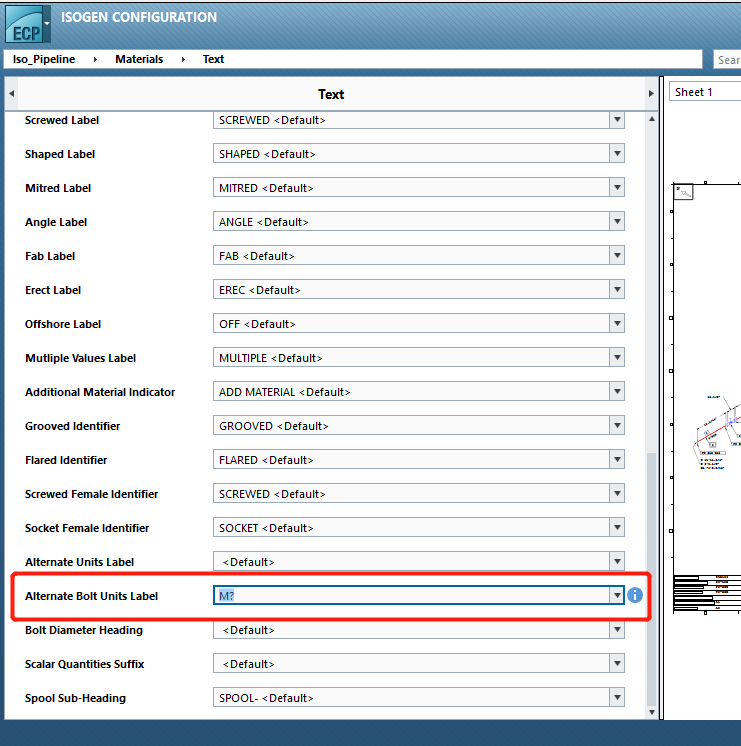The width and height of the screenshot is (741, 746).
Task: Go to Materials in the breadcrumb
Action: pos(139,59)
